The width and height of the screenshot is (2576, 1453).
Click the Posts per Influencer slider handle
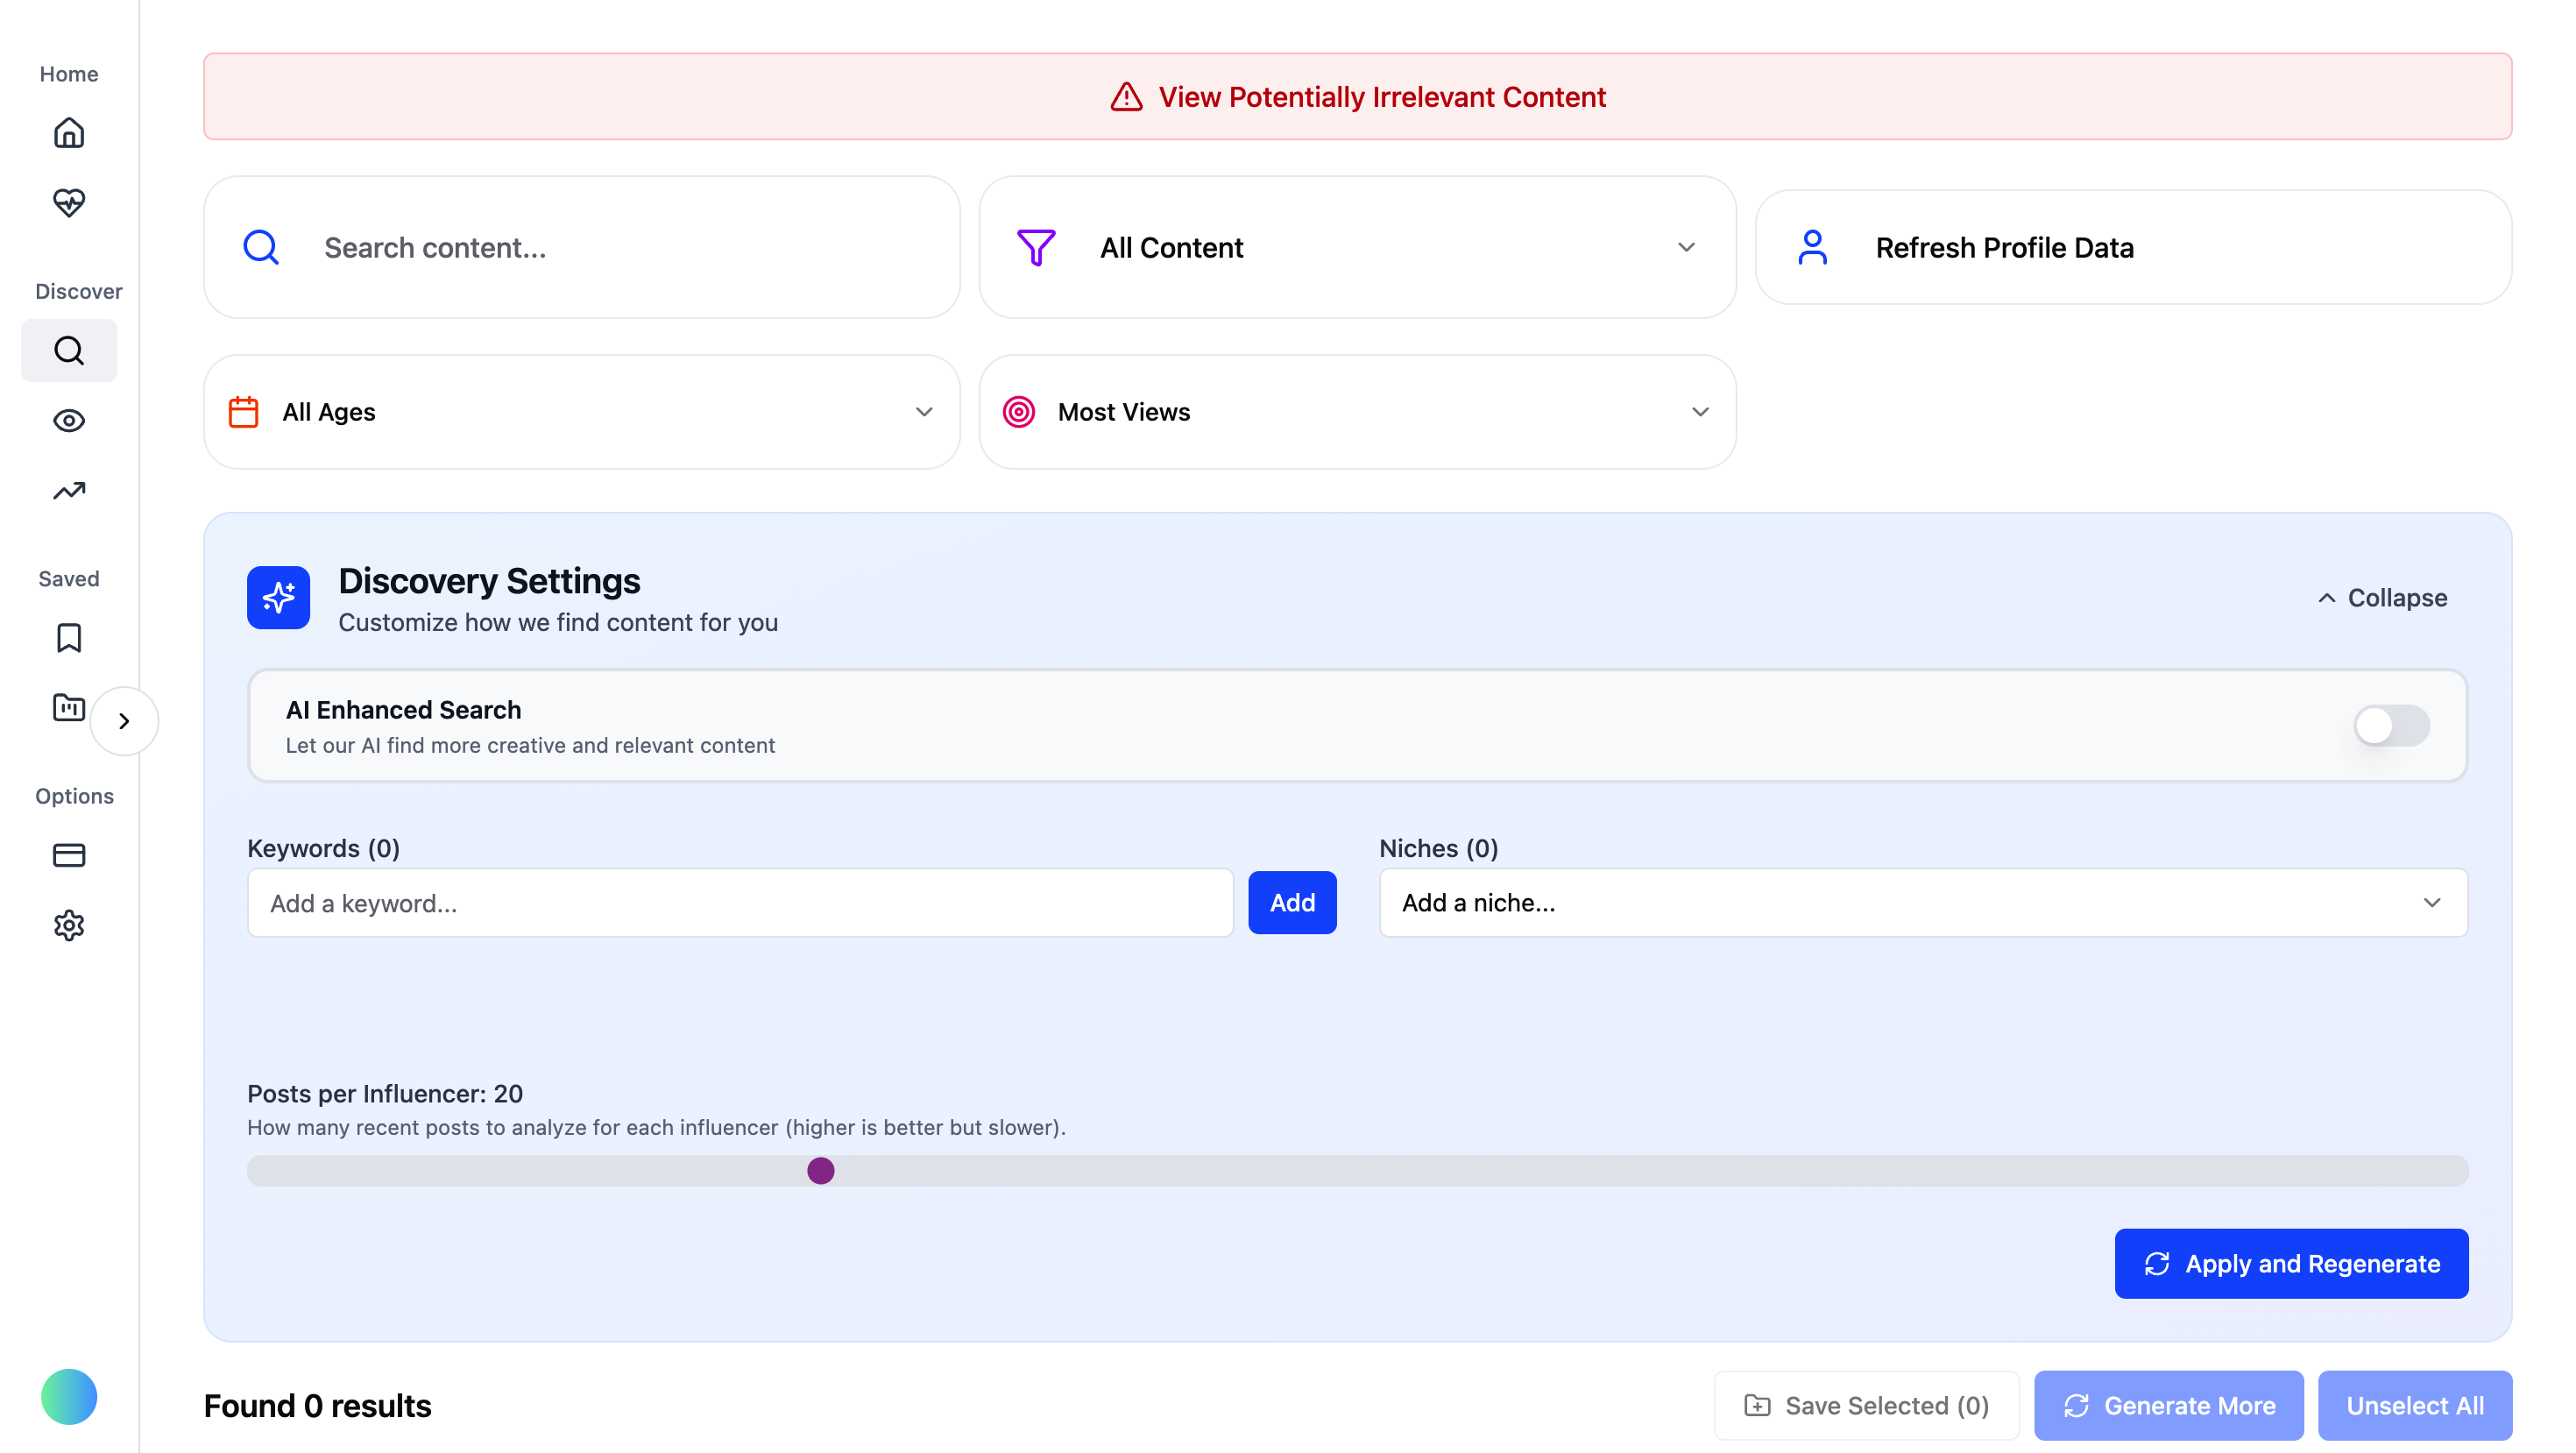(x=821, y=1170)
